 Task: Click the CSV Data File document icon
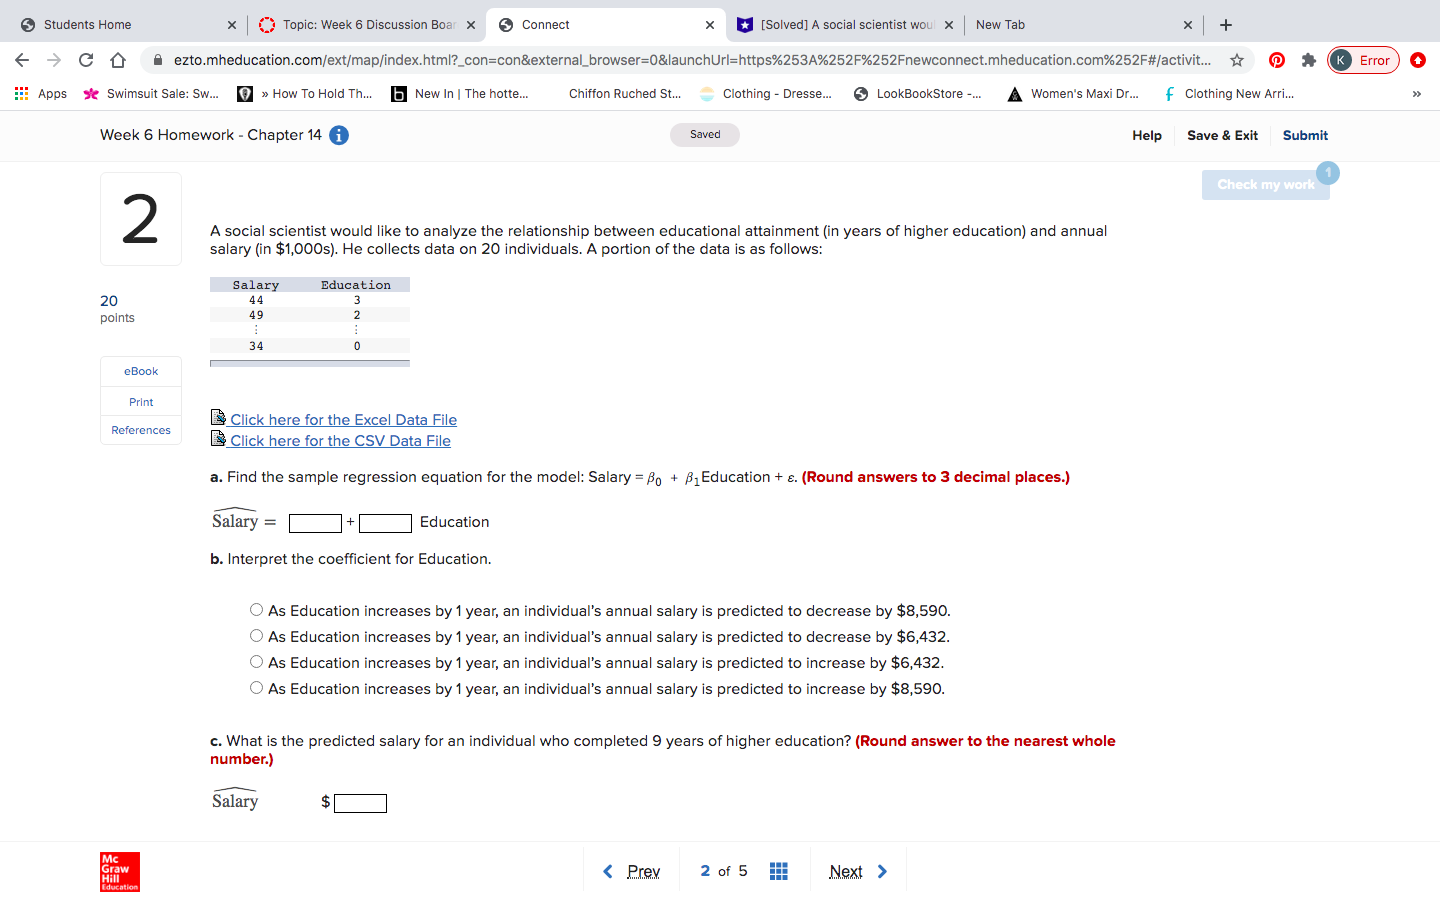218,438
